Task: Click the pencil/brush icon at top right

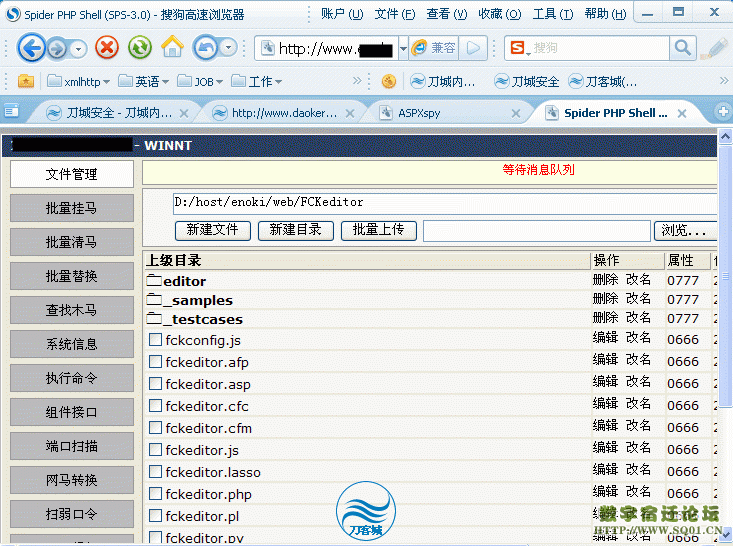Action: 715,49
